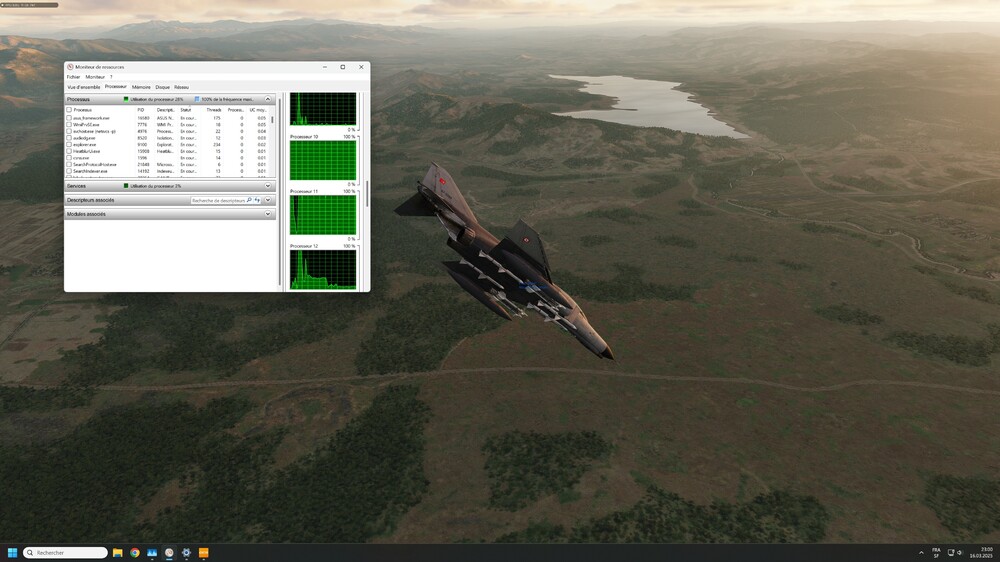
Task: Maximize the Resource Monitor window
Action: pyautogui.click(x=342, y=67)
